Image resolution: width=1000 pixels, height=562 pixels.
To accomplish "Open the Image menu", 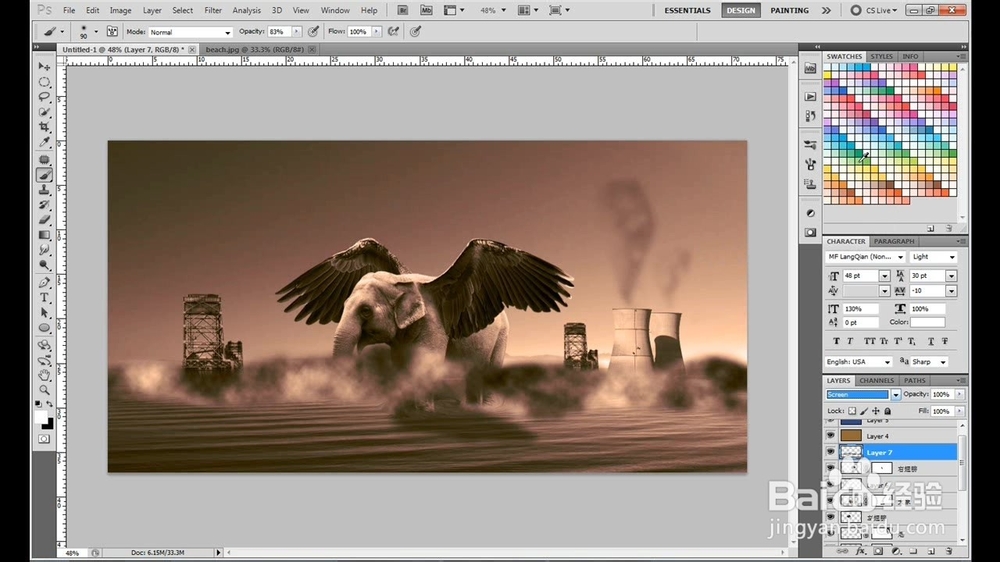I will click(x=120, y=10).
